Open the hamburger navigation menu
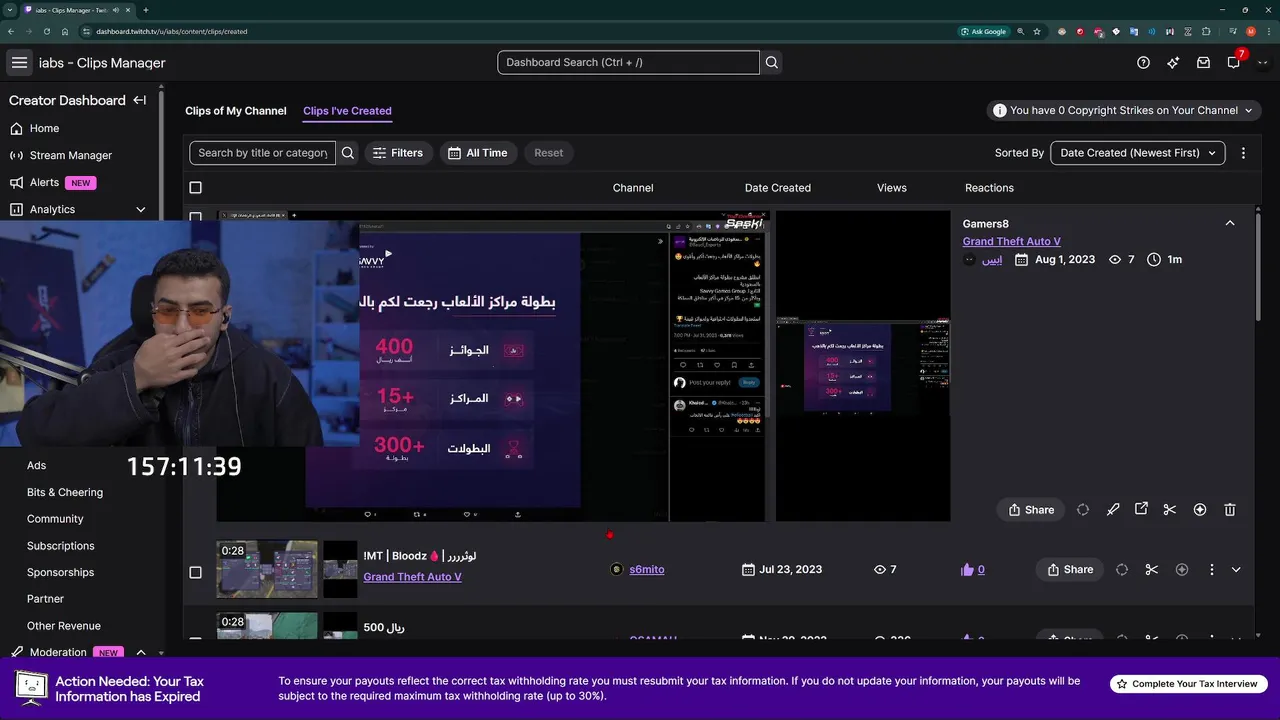Viewport: 1280px width, 720px height. (x=19, y=62)
